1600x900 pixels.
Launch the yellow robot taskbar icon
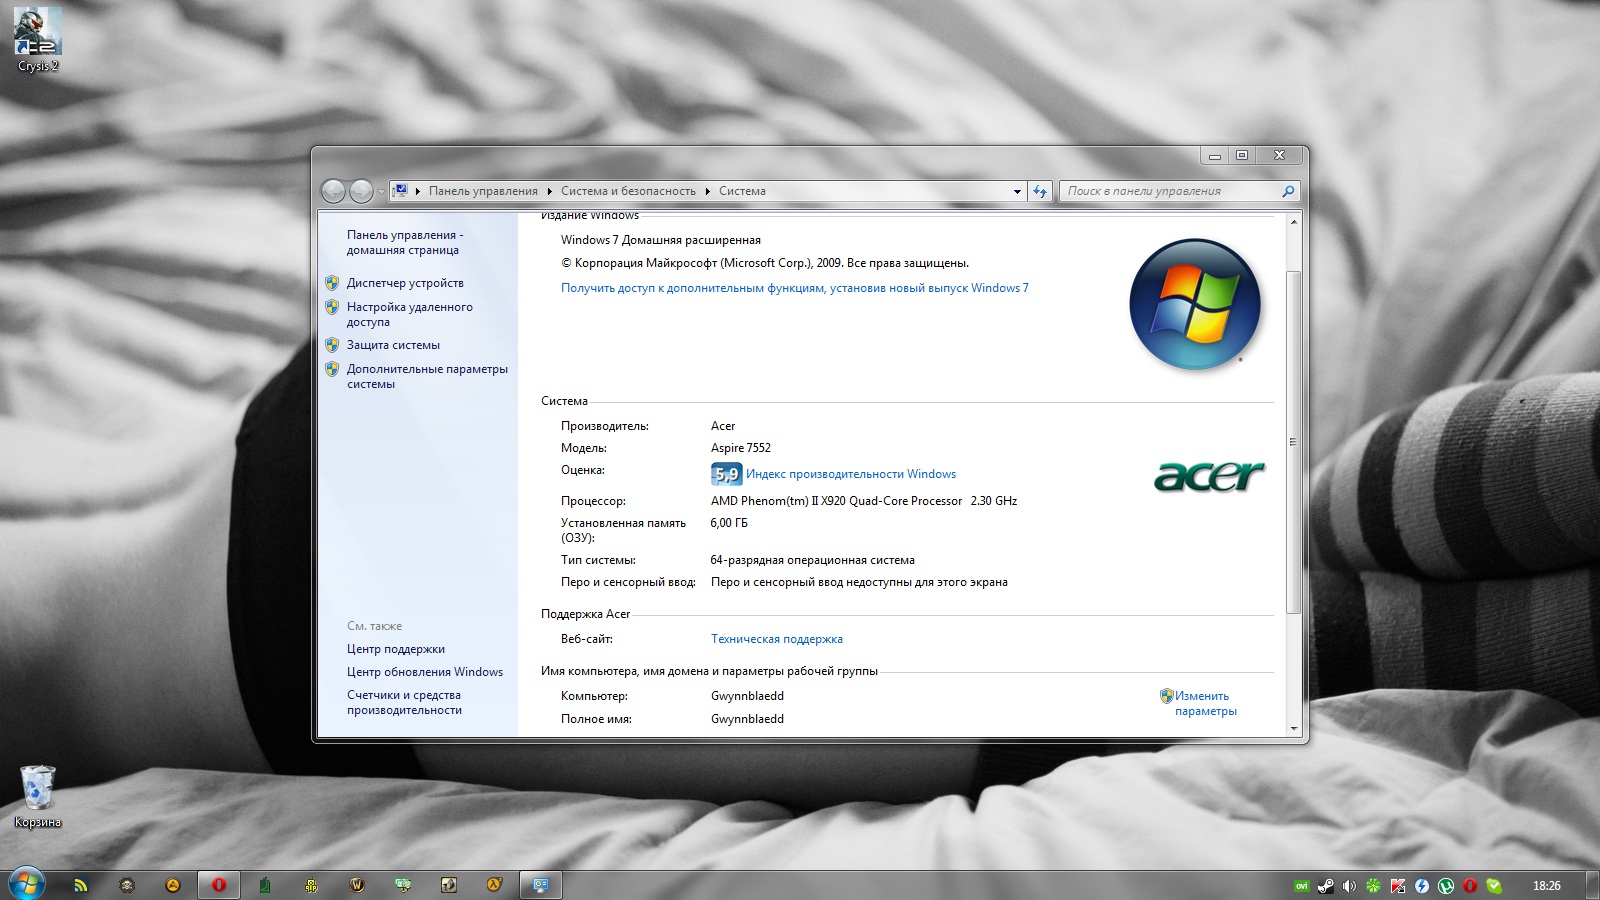[311, 885]
